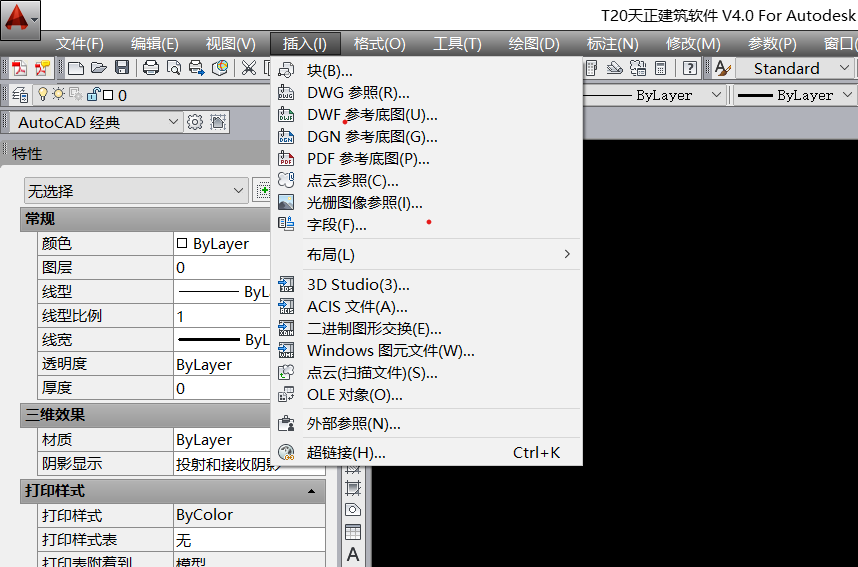Choose DWF 参考底图(U)... menu entry
This screenshot has width=858, height=567.
tap(427, 115)
